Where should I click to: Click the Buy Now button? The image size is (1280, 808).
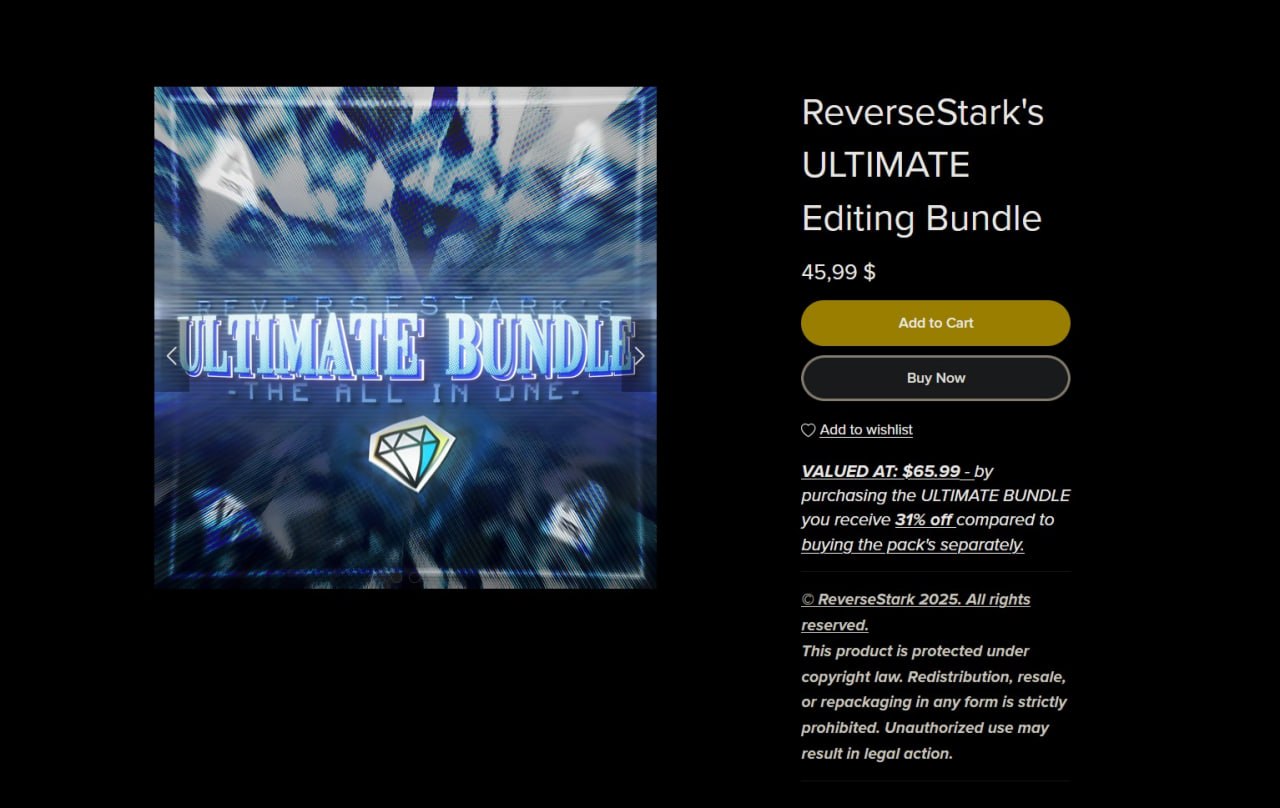(935, 378)
